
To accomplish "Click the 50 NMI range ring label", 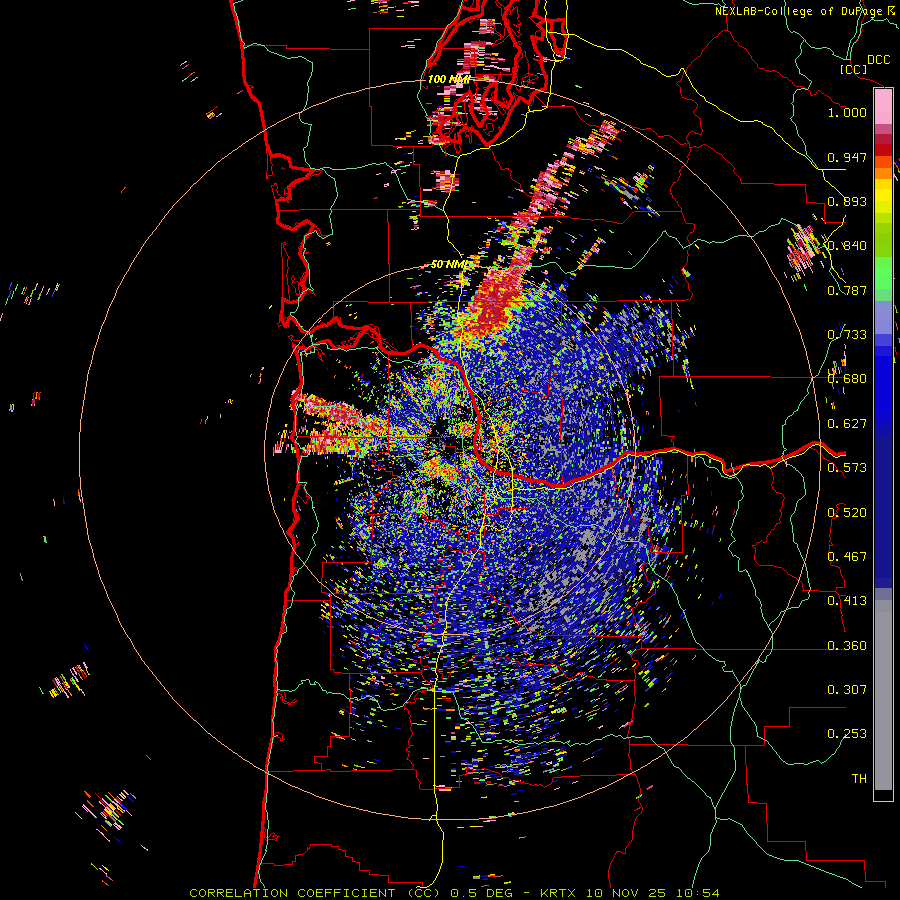I will click(x=451, y=265).
